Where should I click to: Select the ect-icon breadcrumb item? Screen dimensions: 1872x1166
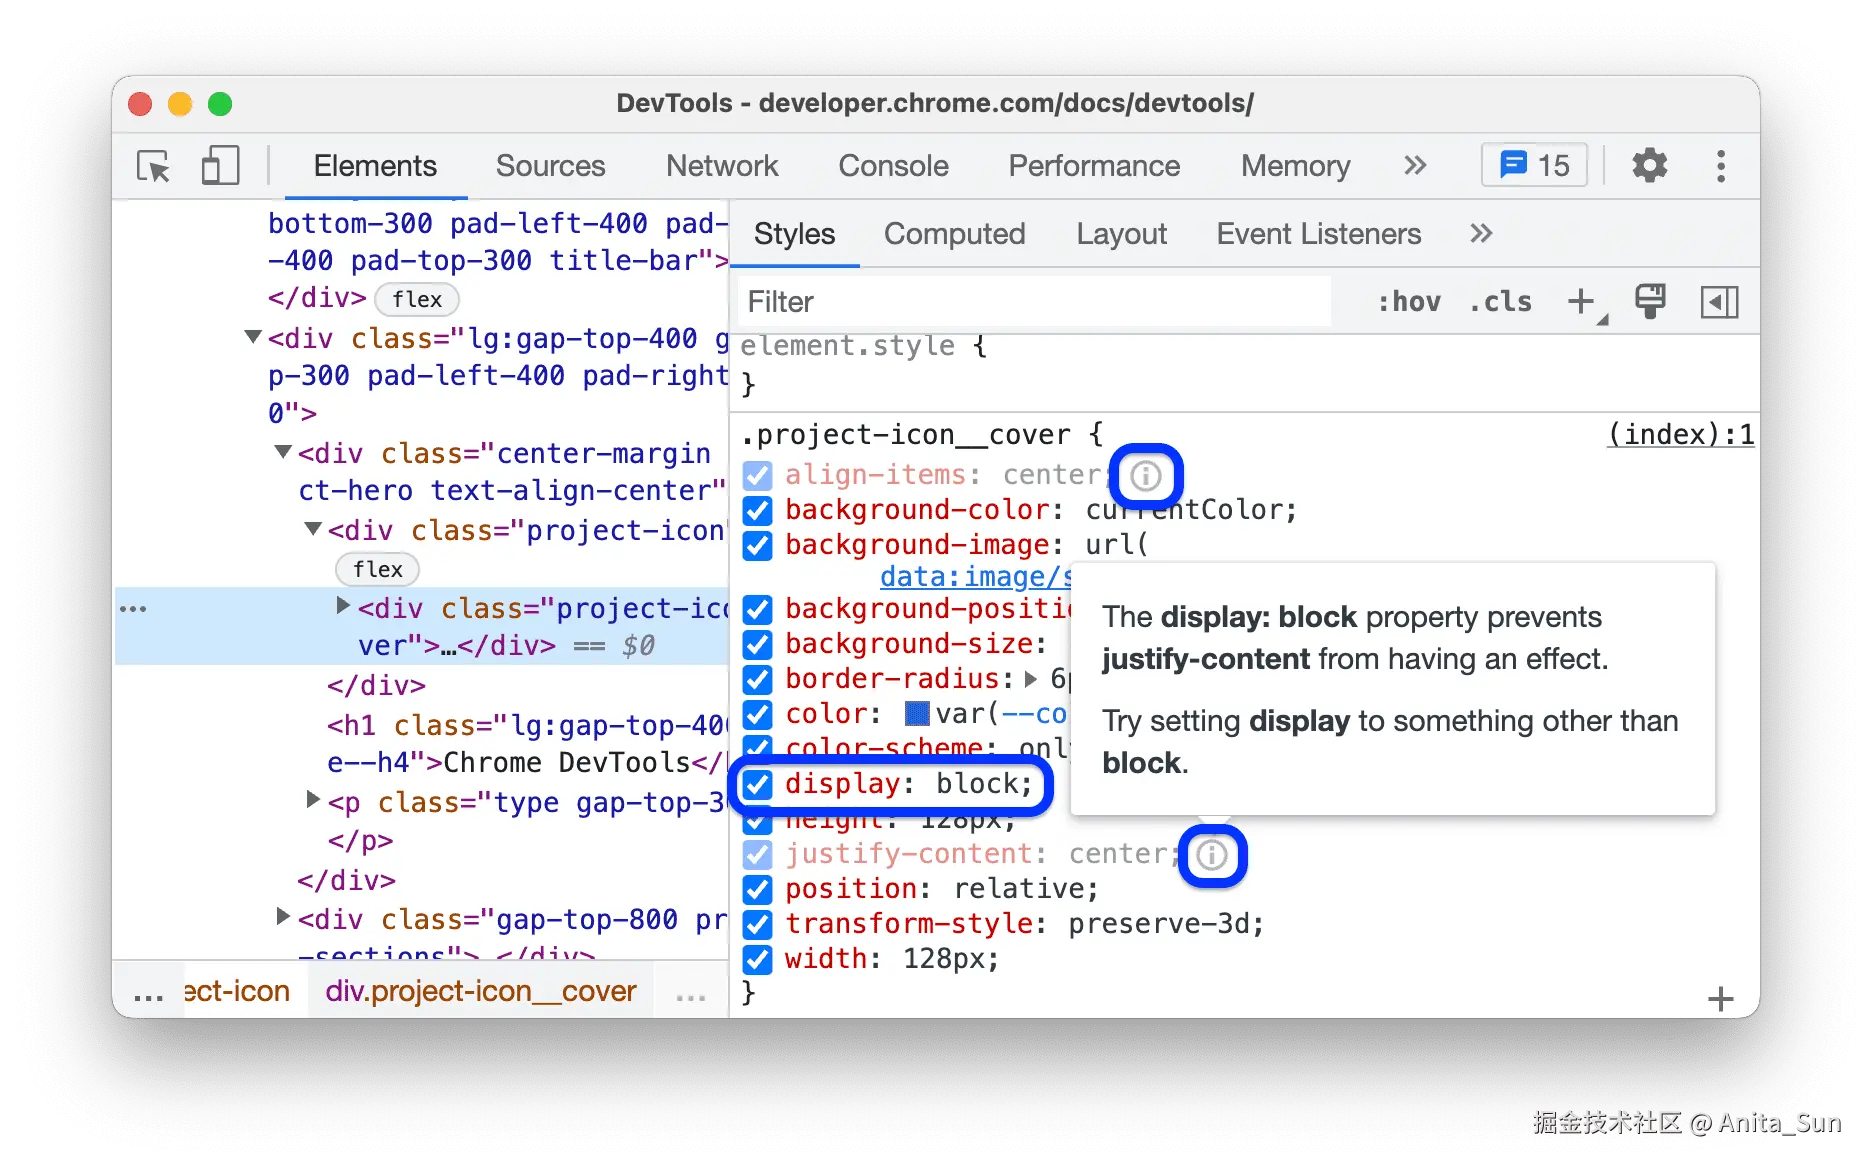[237, 991]
